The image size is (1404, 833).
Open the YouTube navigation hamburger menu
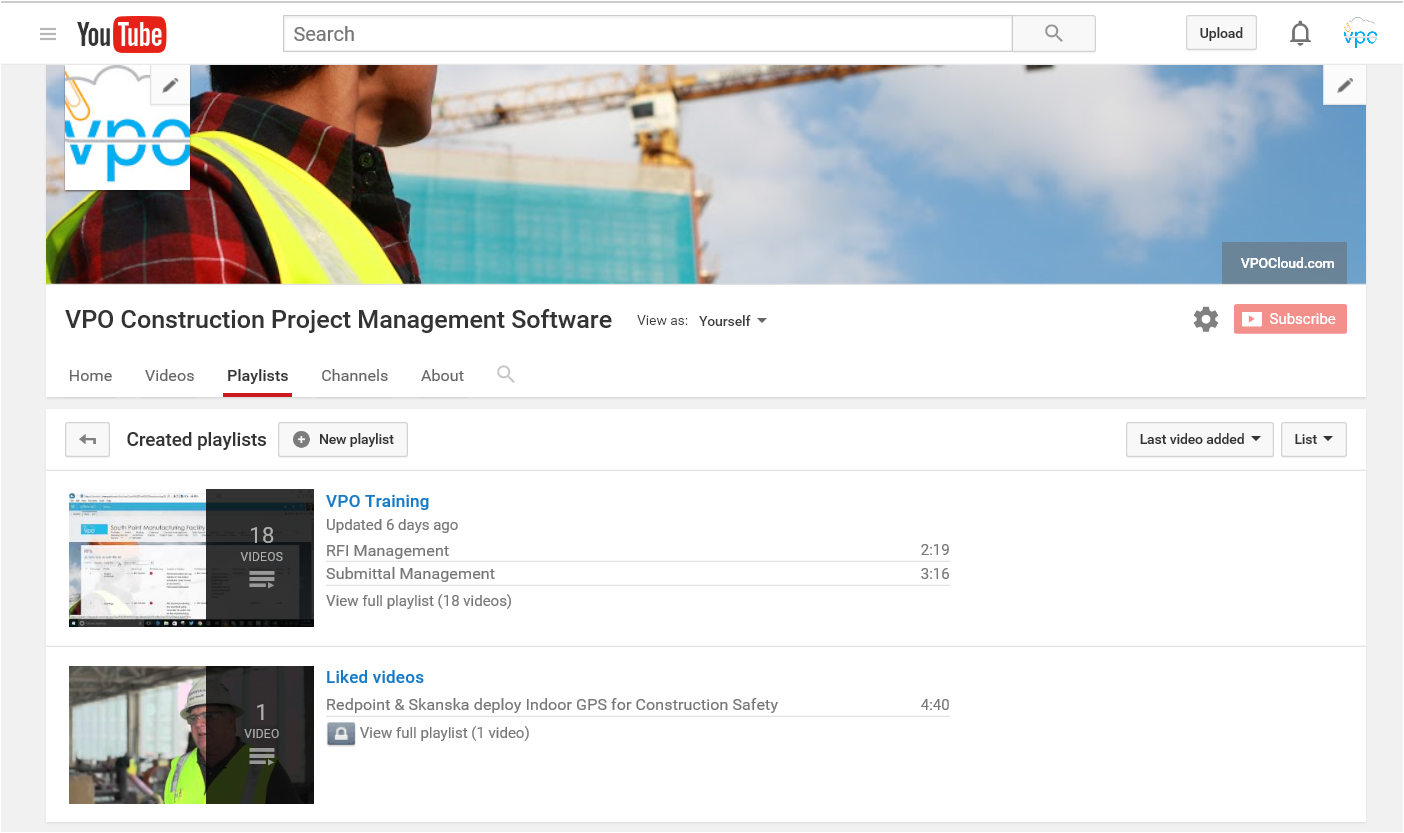[x=47, y=33]
